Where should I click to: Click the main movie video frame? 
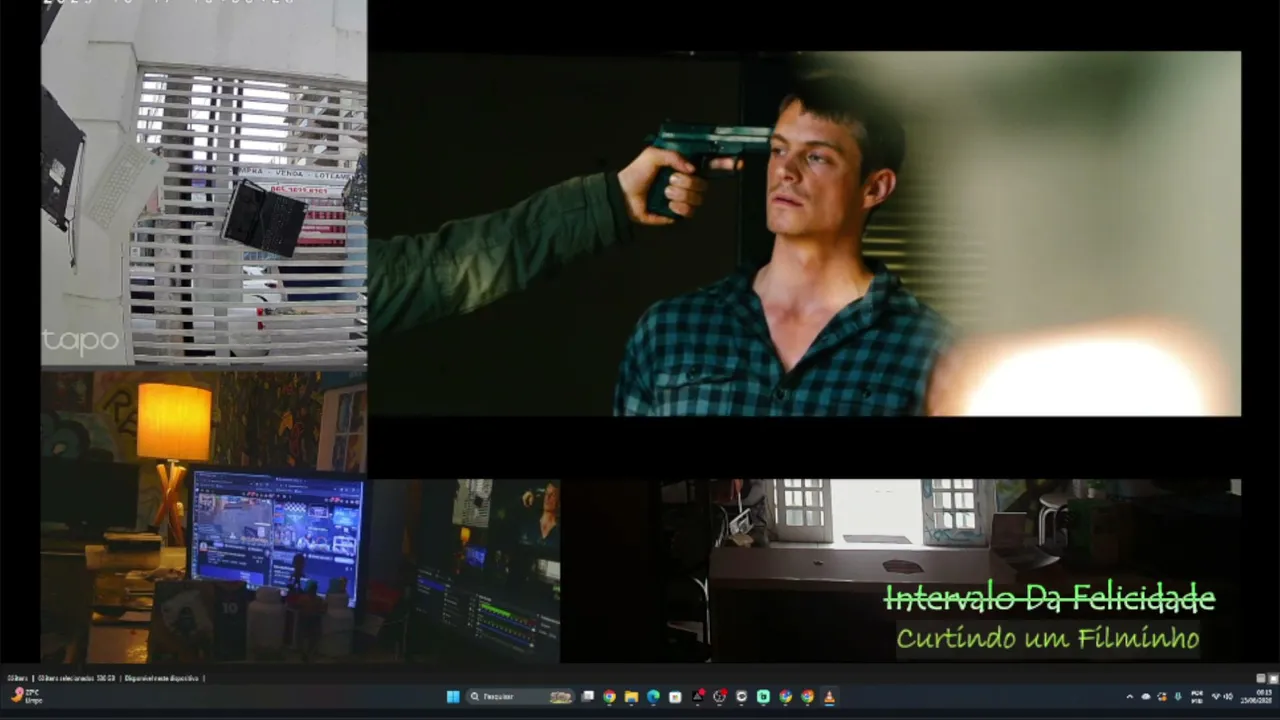(x=805, y=233)
